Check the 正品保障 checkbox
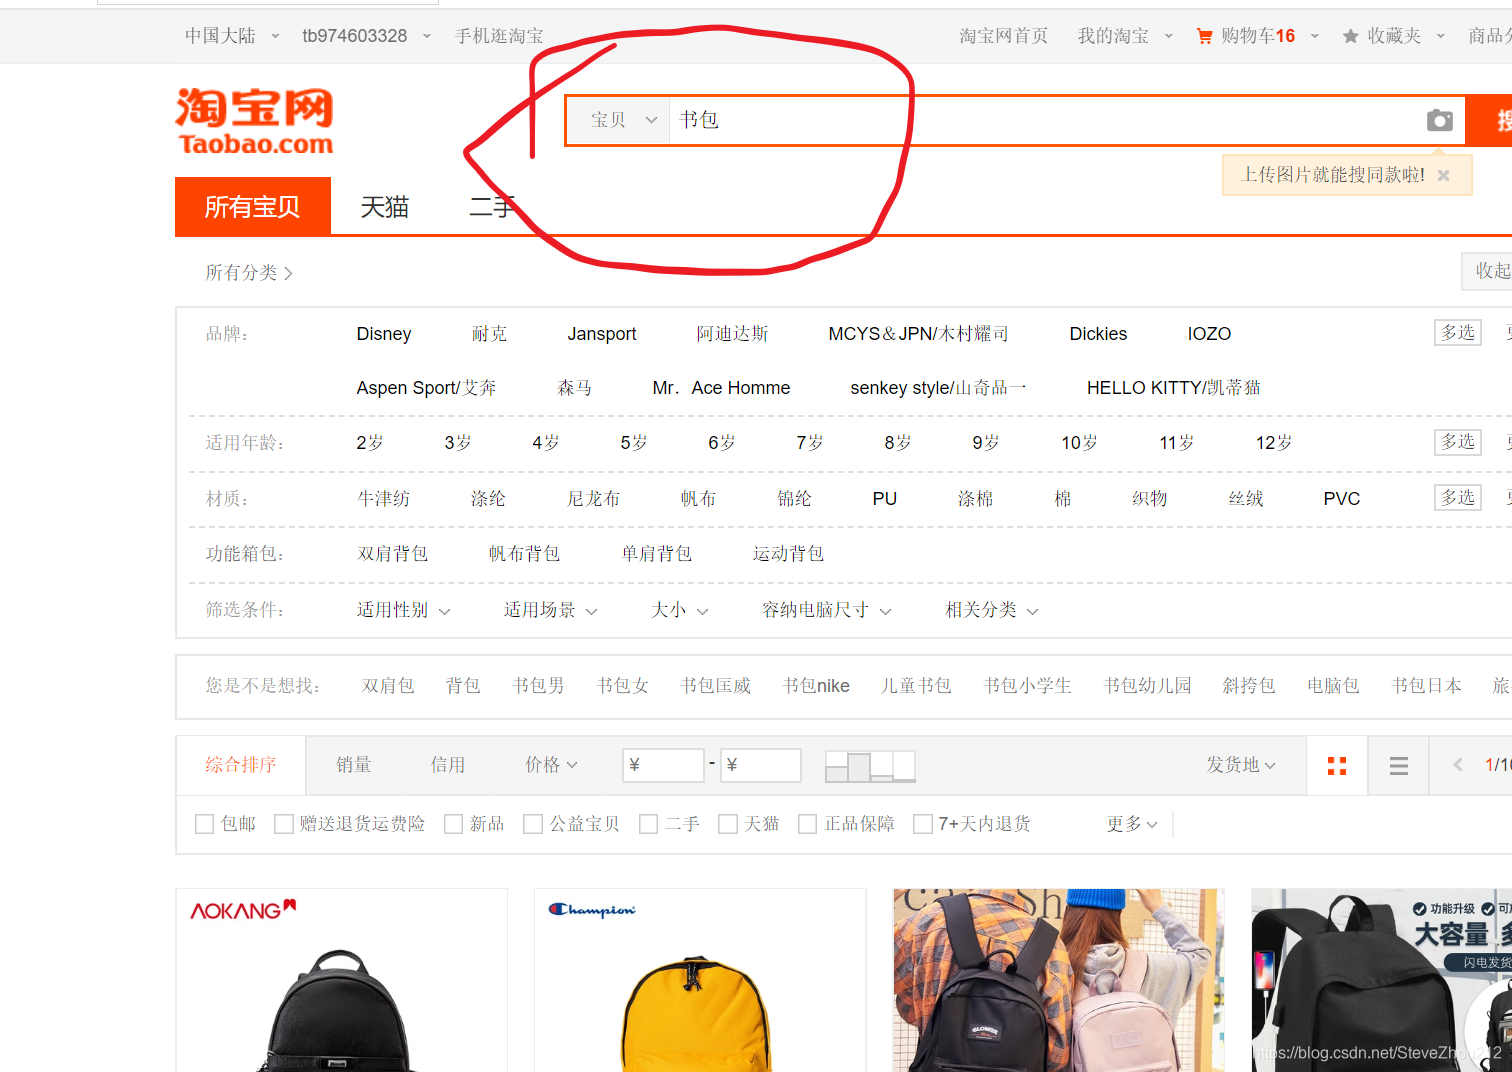1512x1072 pixels. tap(808, 824)
